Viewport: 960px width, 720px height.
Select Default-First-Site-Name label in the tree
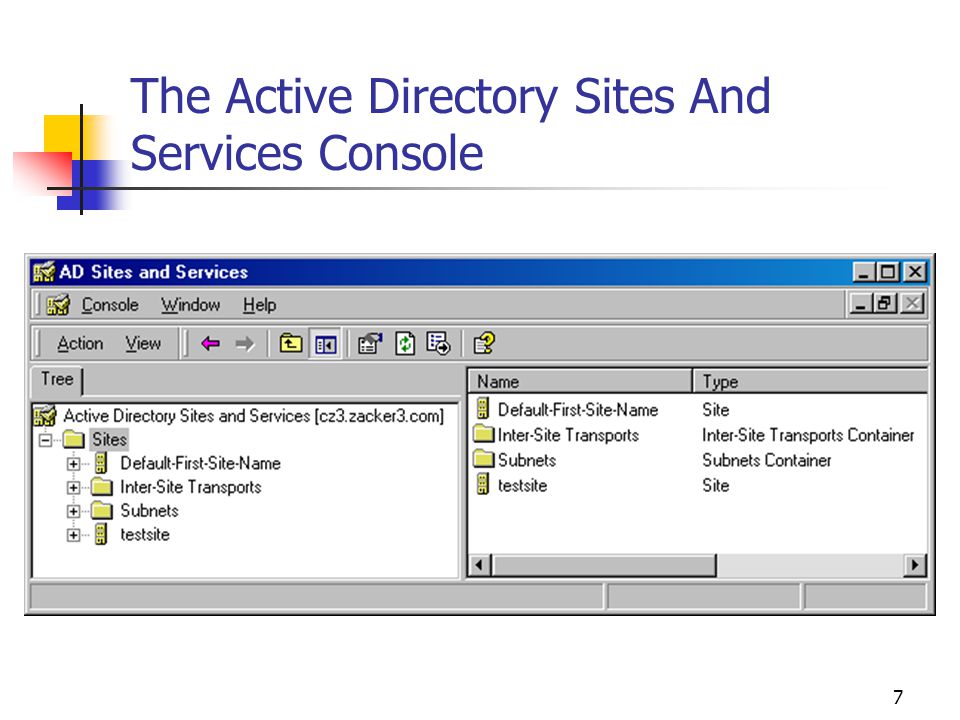[x=200, y=463]
